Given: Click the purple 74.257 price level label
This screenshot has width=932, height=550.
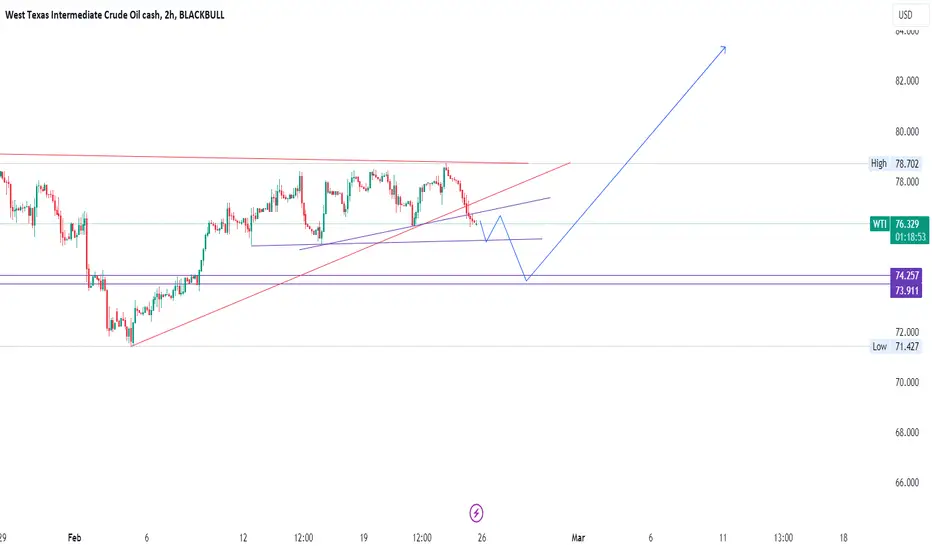Looking at the screenshot, I should [906, 275].
